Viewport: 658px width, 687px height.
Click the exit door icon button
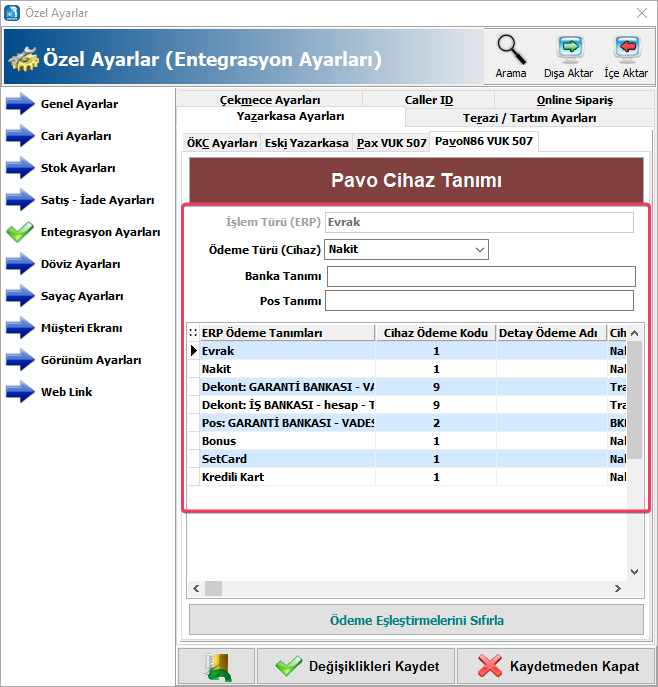(217, 666)
